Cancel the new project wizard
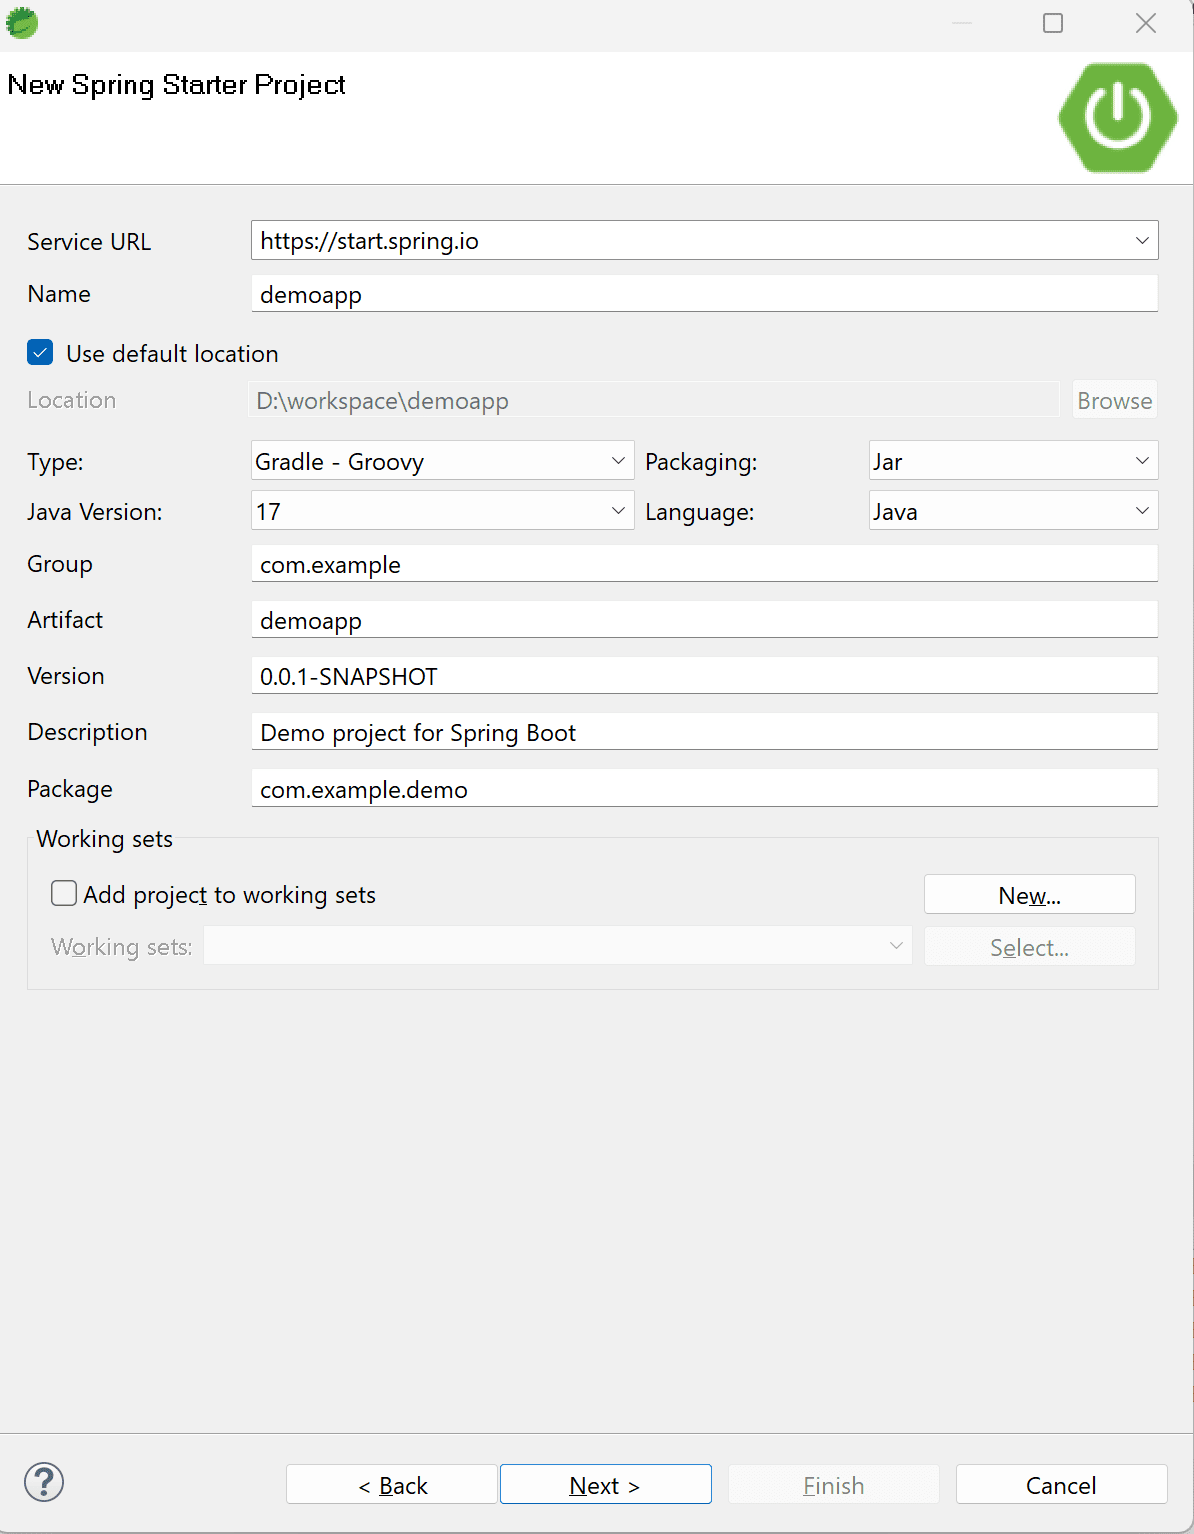Viewport: 1194px width, 1534px height. click(x=1061, y=1484)
